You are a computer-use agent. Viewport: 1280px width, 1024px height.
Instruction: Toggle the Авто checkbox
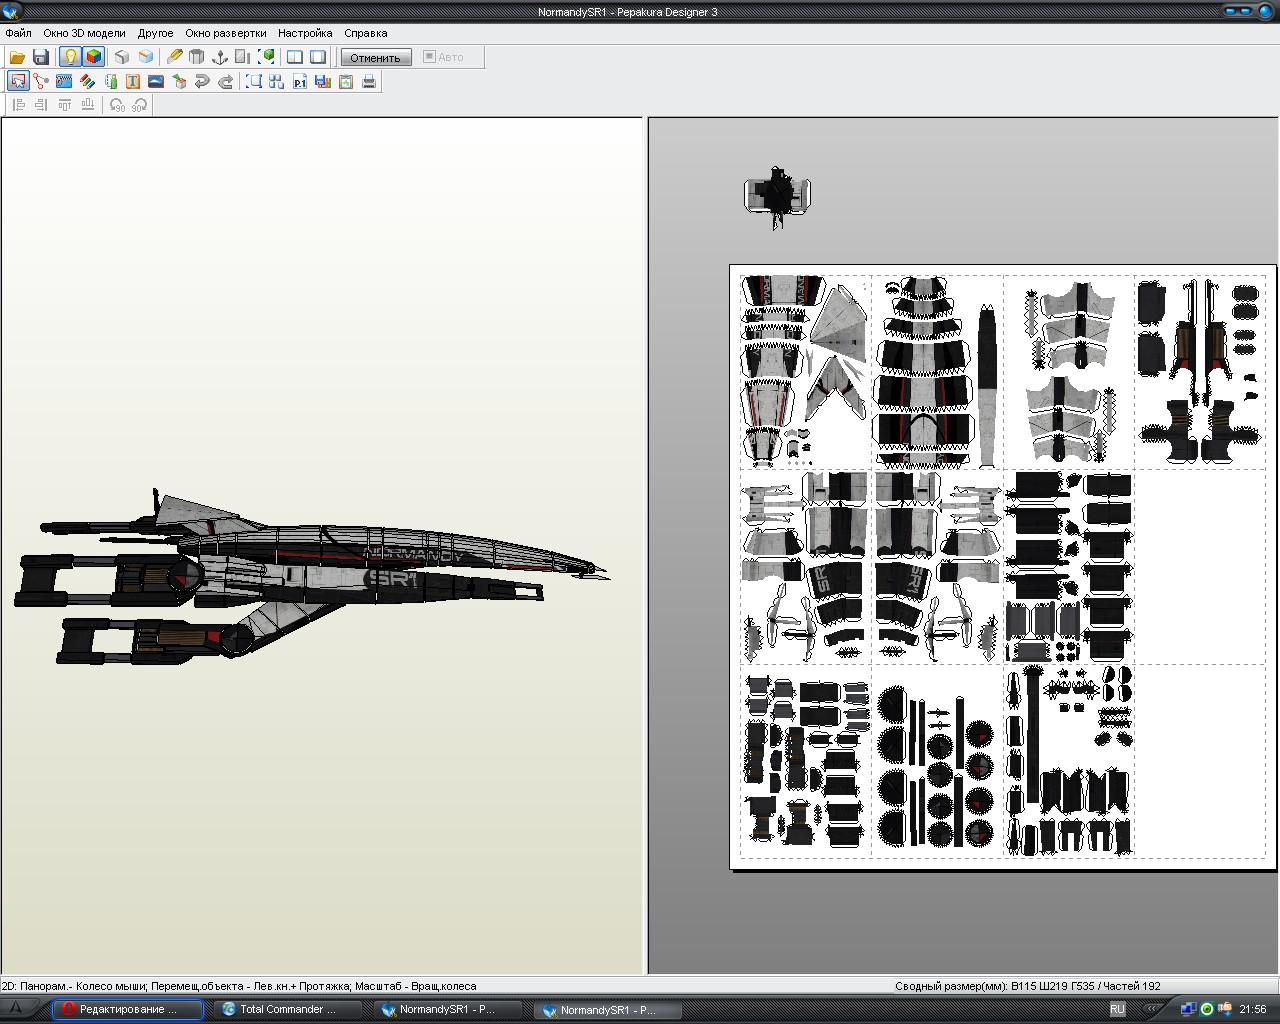(x=444, y=57)
